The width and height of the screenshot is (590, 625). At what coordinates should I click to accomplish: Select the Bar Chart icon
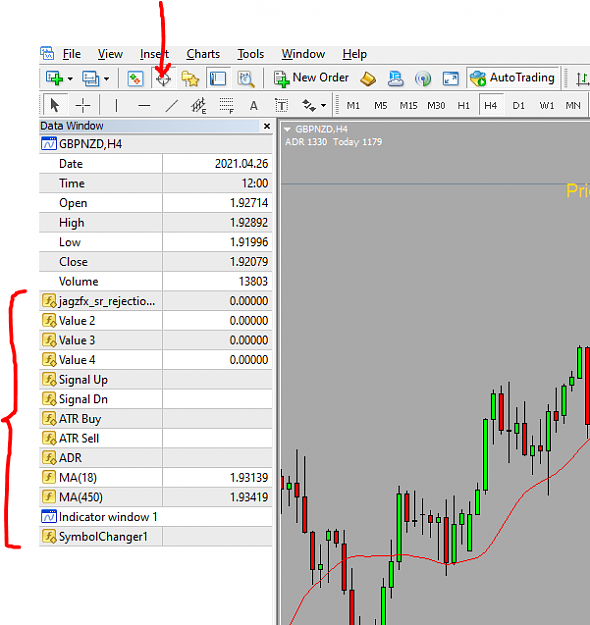coord(582,79)
